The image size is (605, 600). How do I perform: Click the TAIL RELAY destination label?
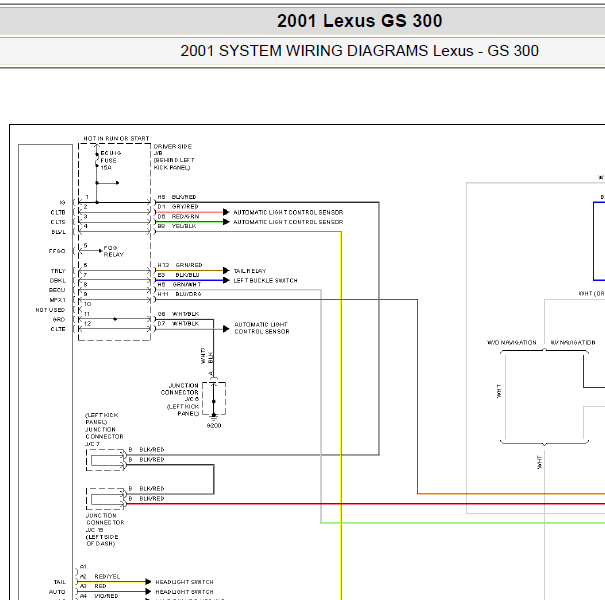250,271
